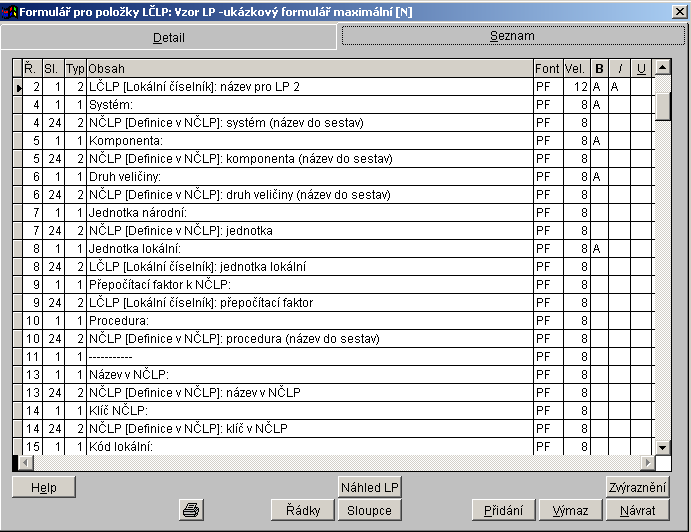Click the Zvýraznění button

[x=637, y=487]
